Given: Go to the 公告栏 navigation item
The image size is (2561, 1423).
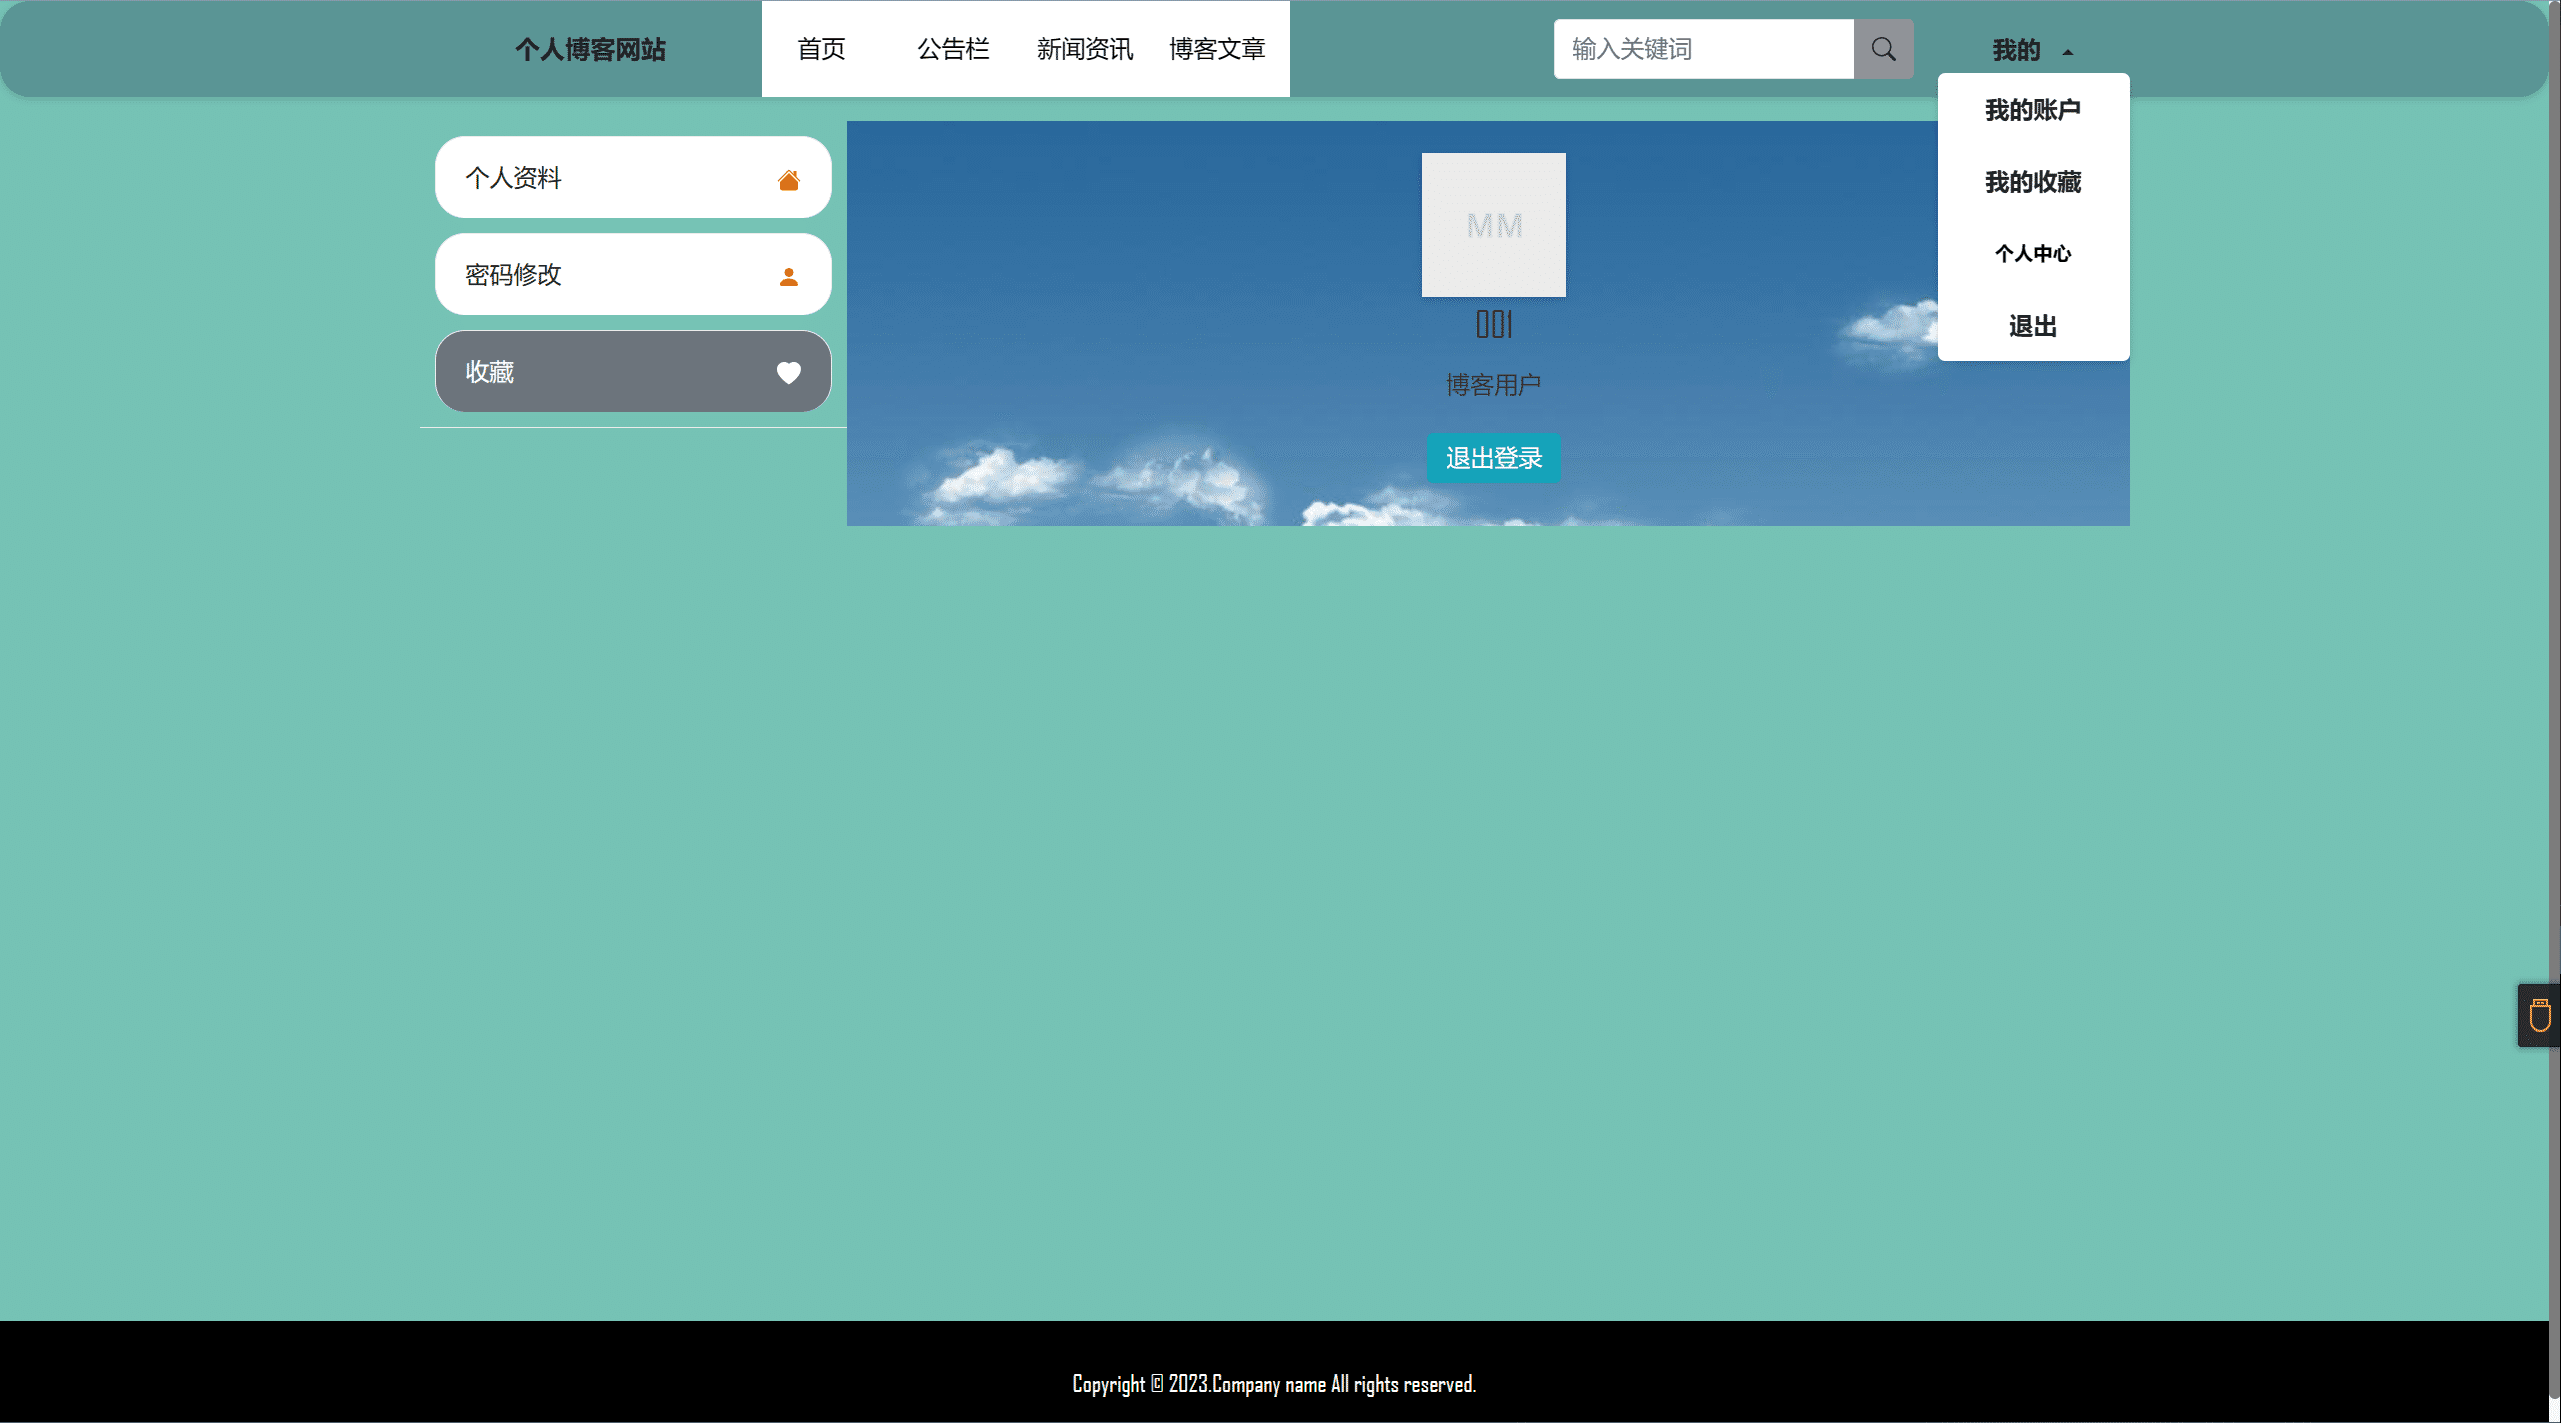Looking at the screenshot, I should click(x=953, y=49).
